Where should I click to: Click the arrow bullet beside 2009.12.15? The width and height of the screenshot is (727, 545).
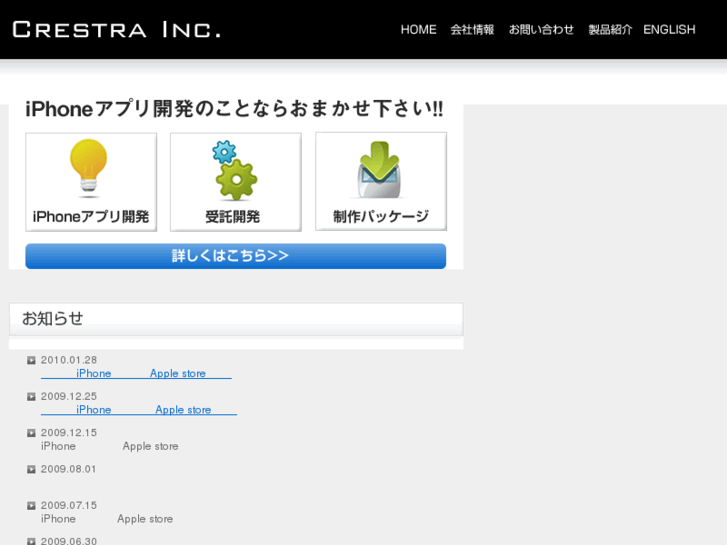coord(31,433)
